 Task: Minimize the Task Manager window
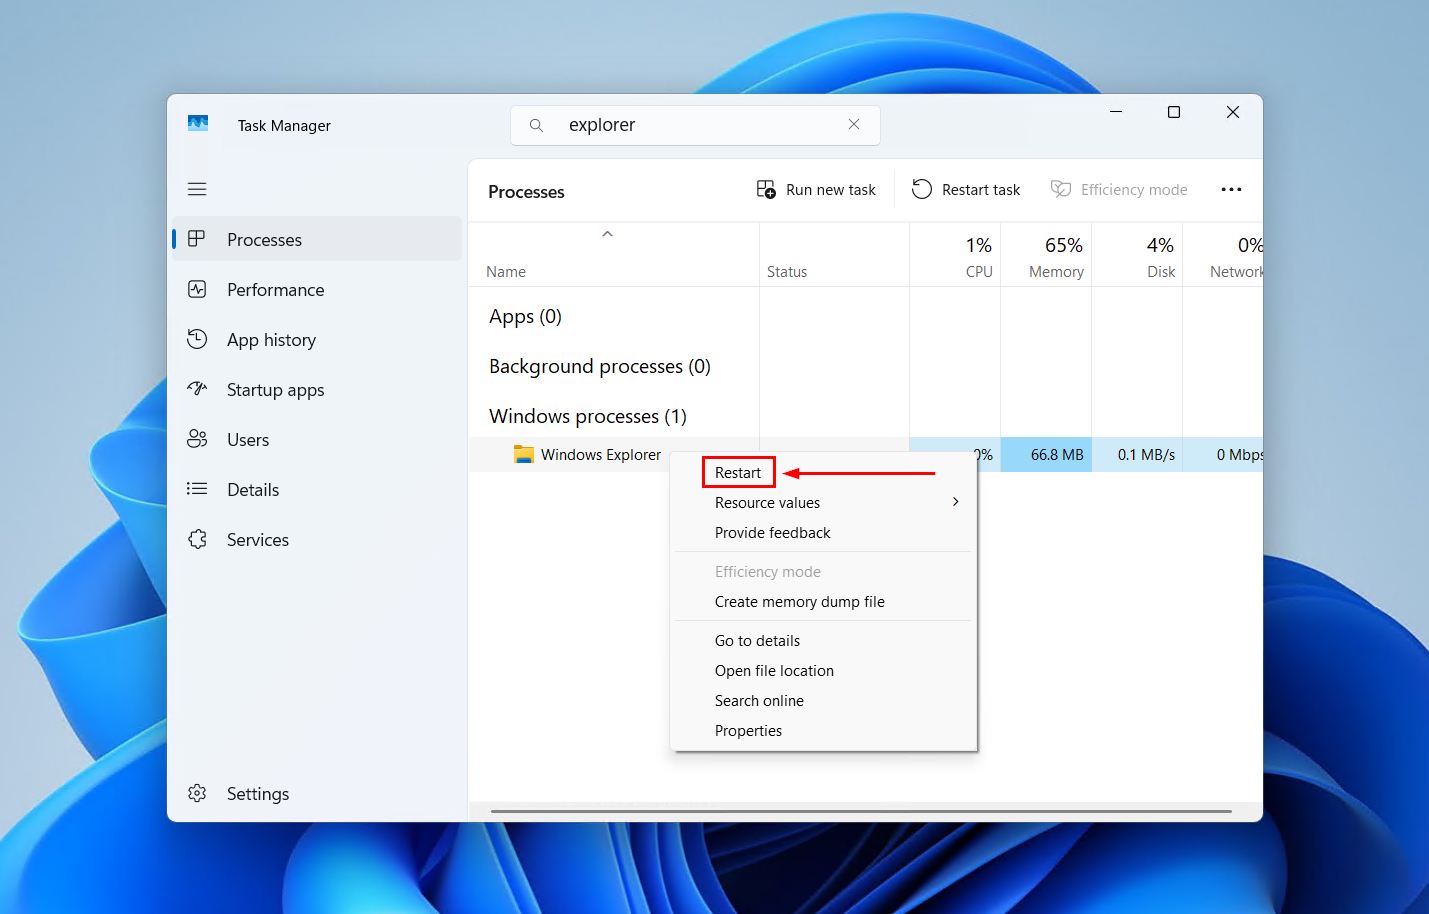(x=1116, y=112)
